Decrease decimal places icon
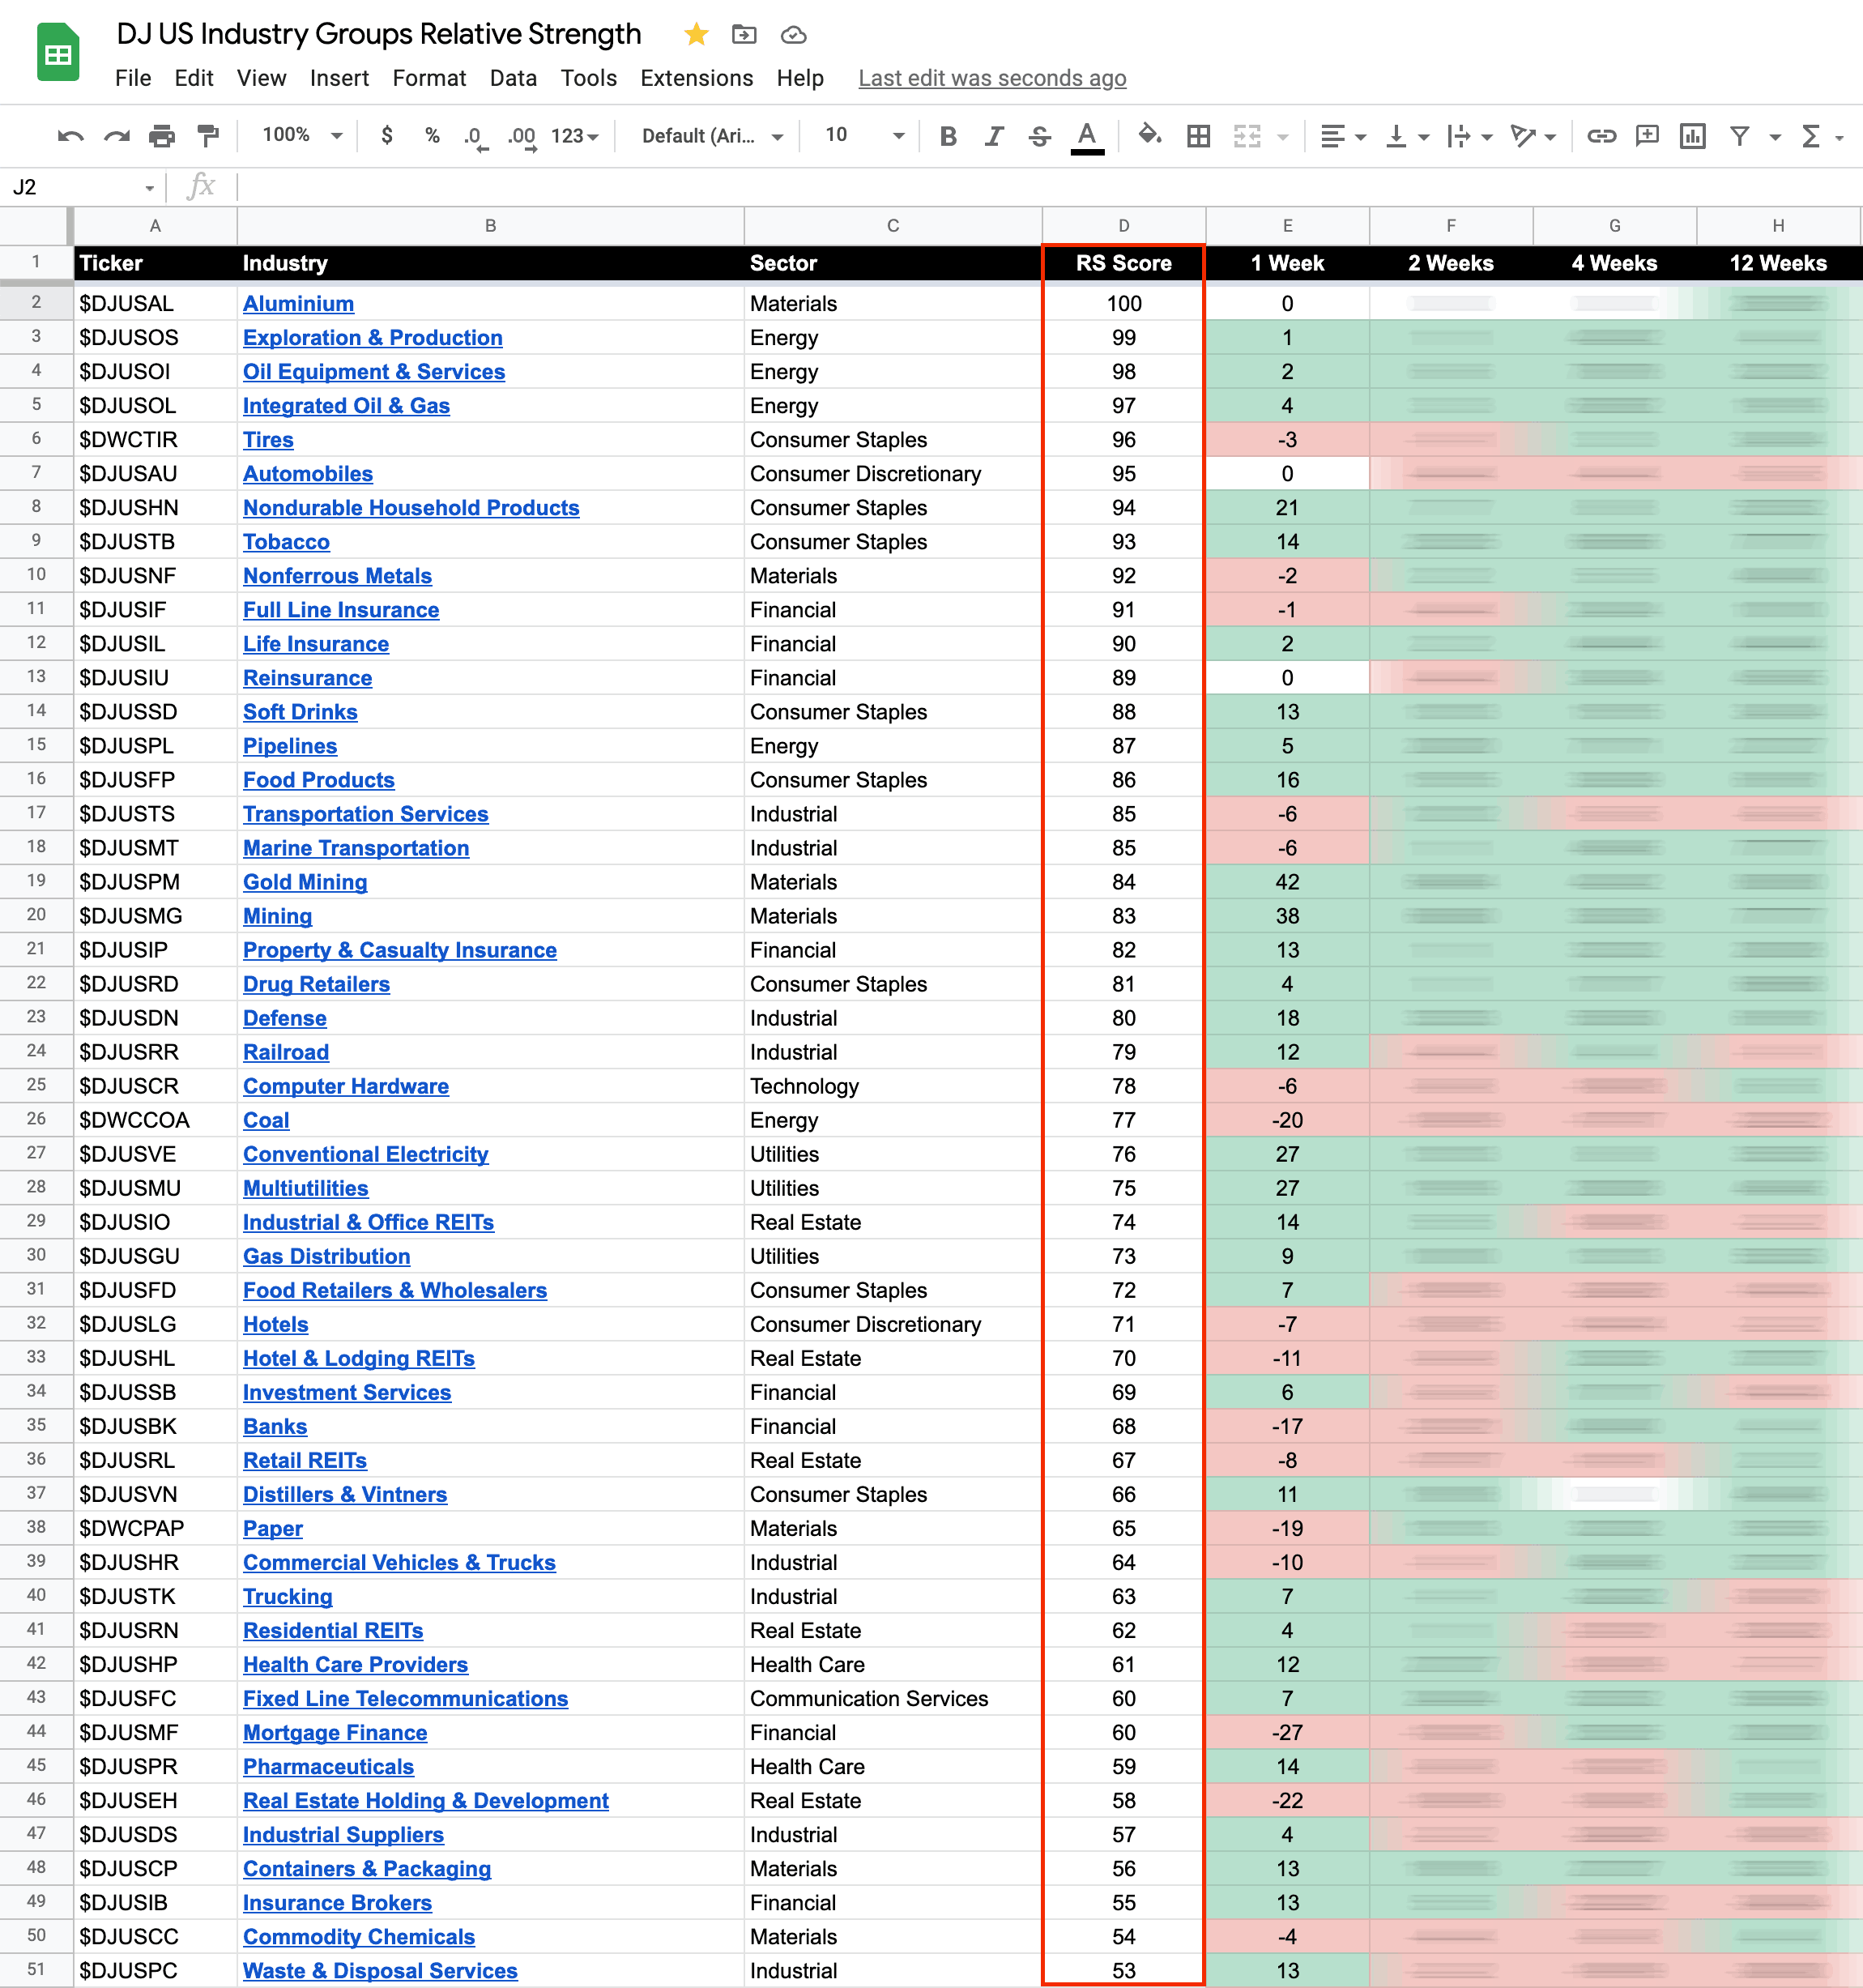1863x1988 pixels. pyautogui.click(x=475, y=137)
